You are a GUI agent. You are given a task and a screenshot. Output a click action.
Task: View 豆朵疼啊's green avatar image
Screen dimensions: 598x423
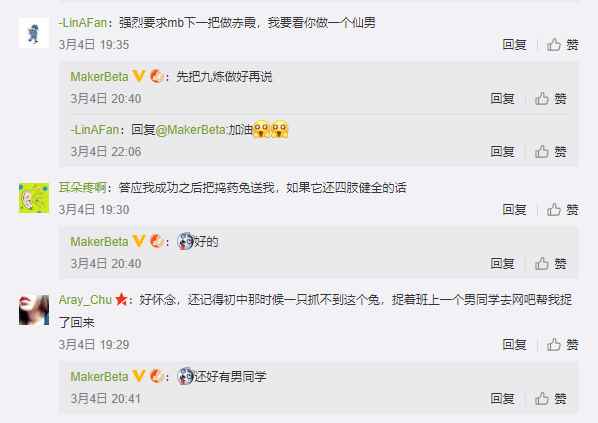[x=34, y=198]
